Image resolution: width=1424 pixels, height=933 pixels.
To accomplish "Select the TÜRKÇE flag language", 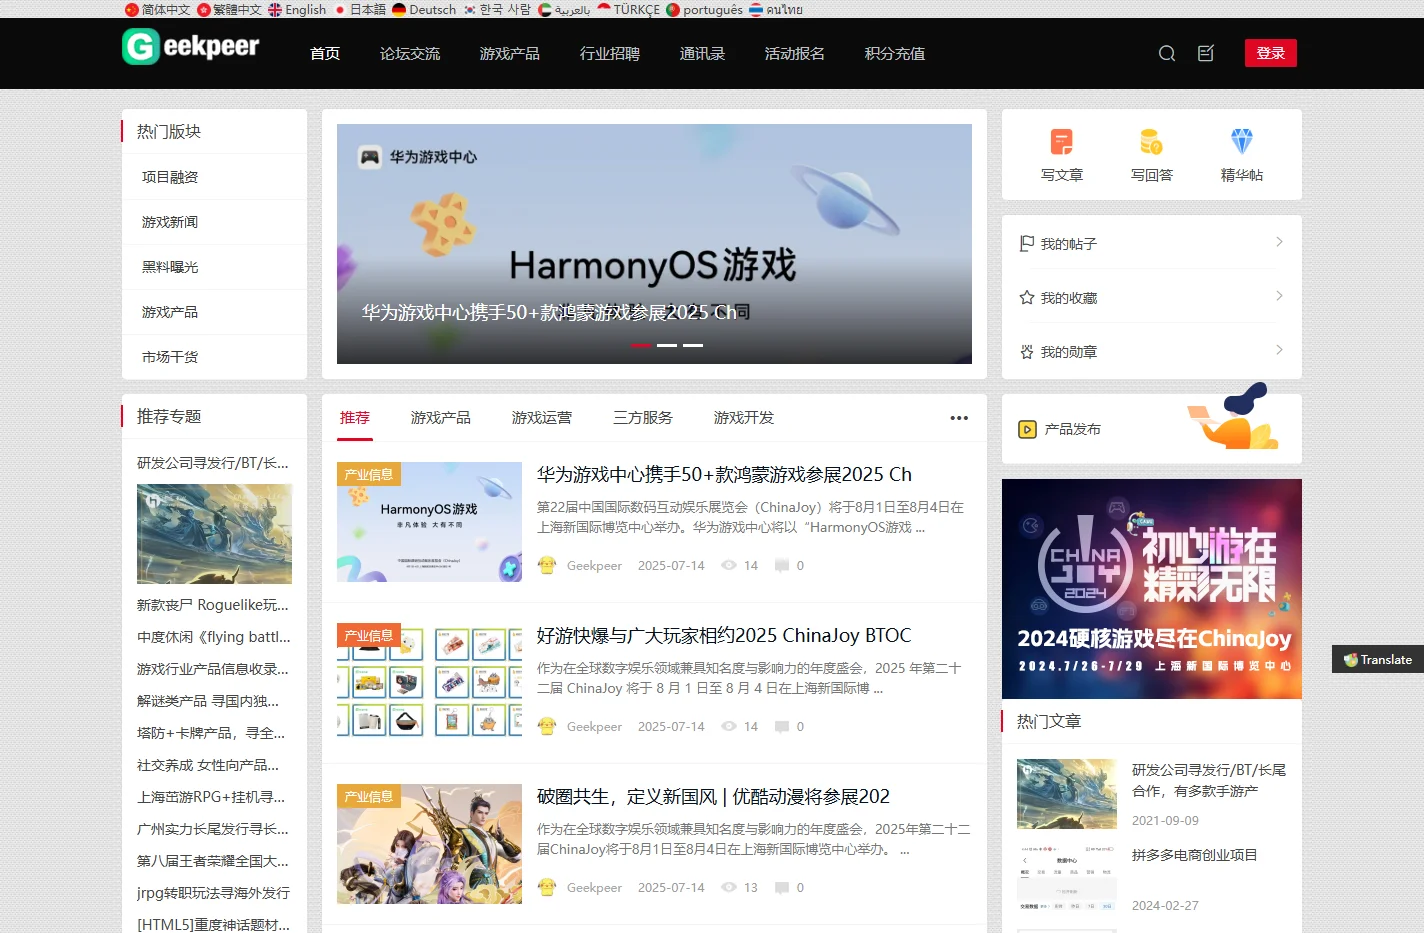I will click(628, 9).
